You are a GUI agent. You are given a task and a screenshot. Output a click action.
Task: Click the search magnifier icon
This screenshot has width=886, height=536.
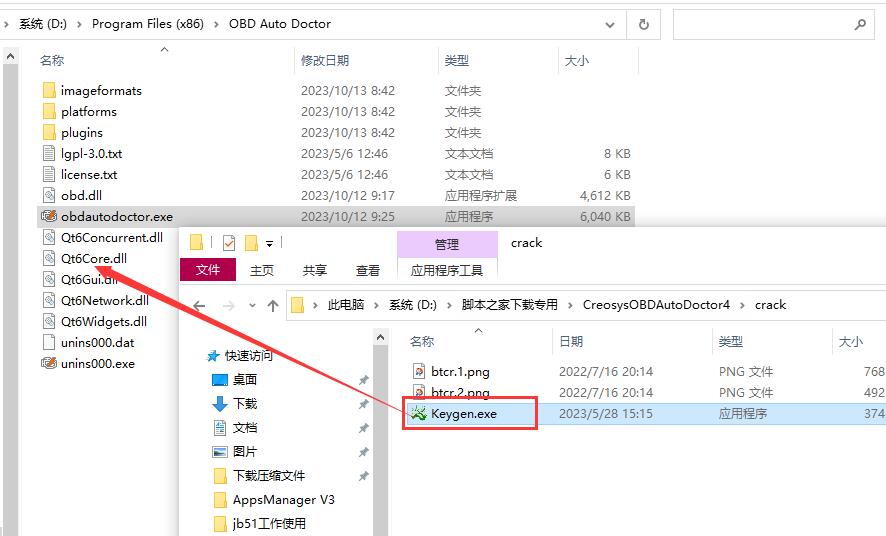pos(860,24)
